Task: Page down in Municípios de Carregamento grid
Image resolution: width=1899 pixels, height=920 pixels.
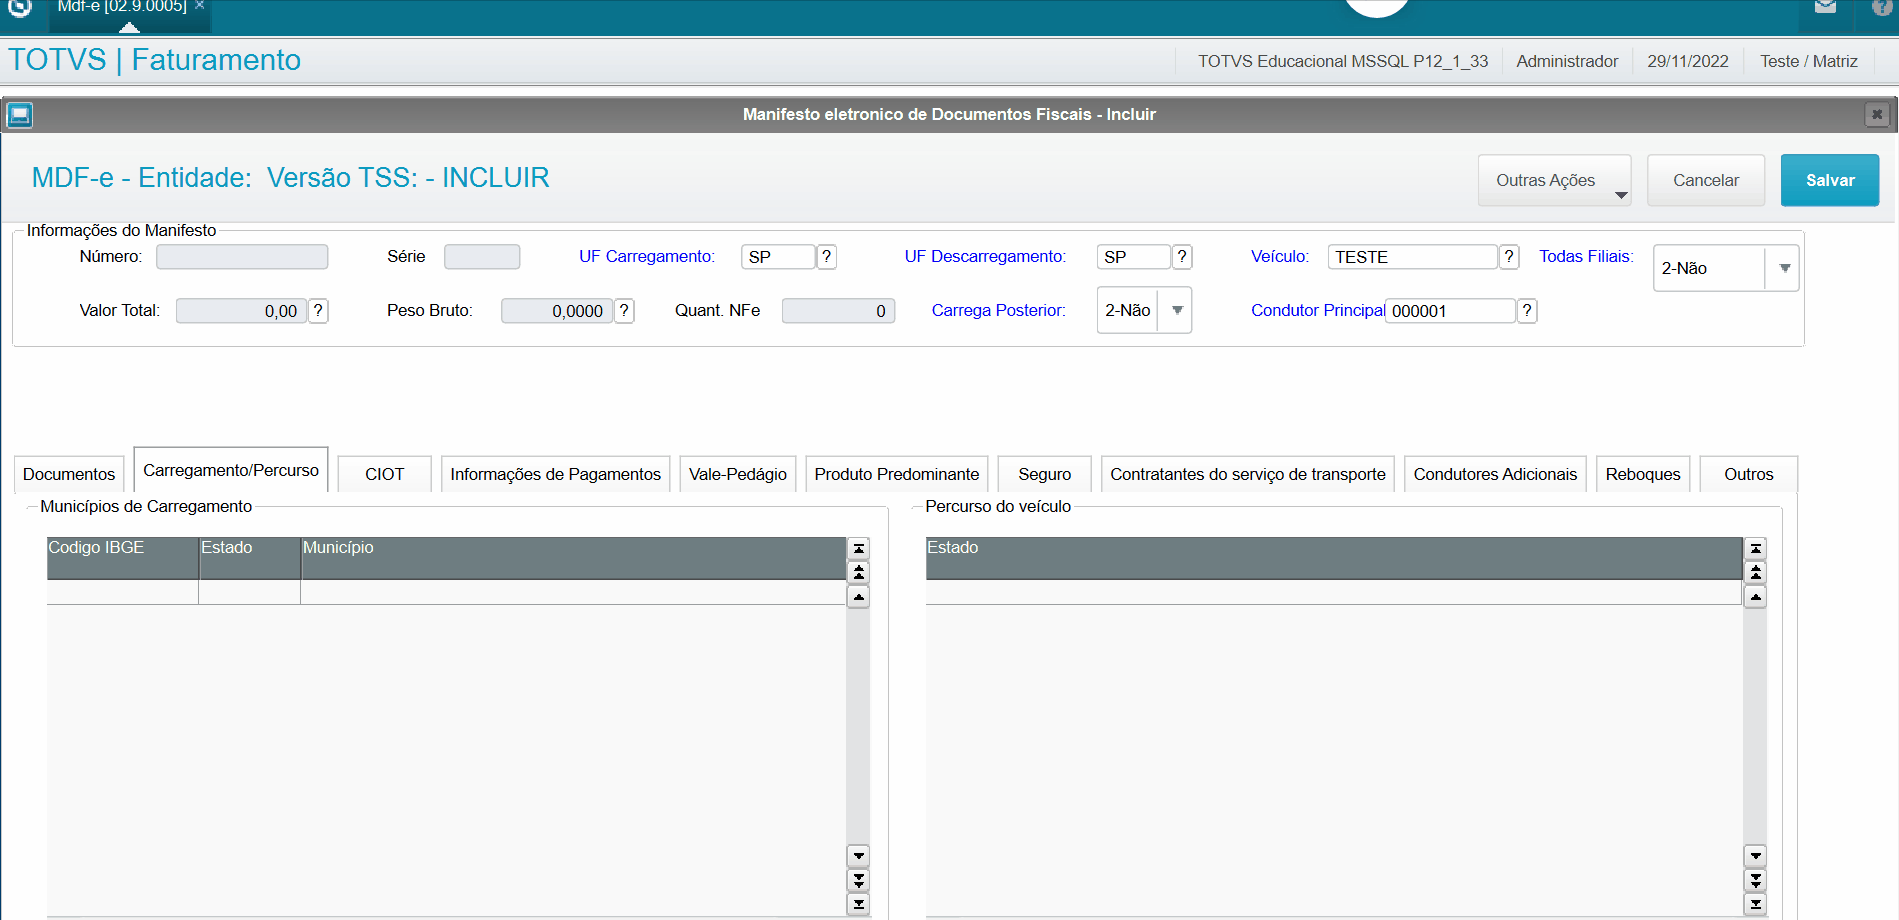Action: tap(859, 880)
